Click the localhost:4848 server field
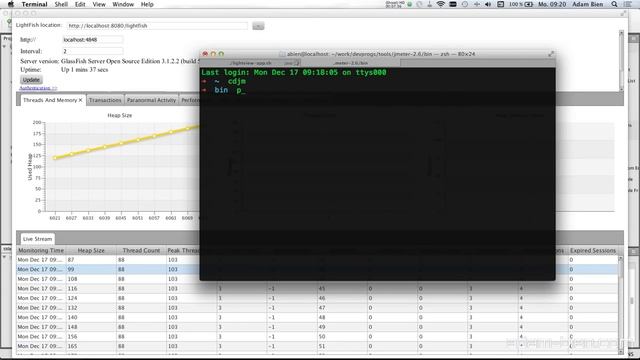 [93, 40]
